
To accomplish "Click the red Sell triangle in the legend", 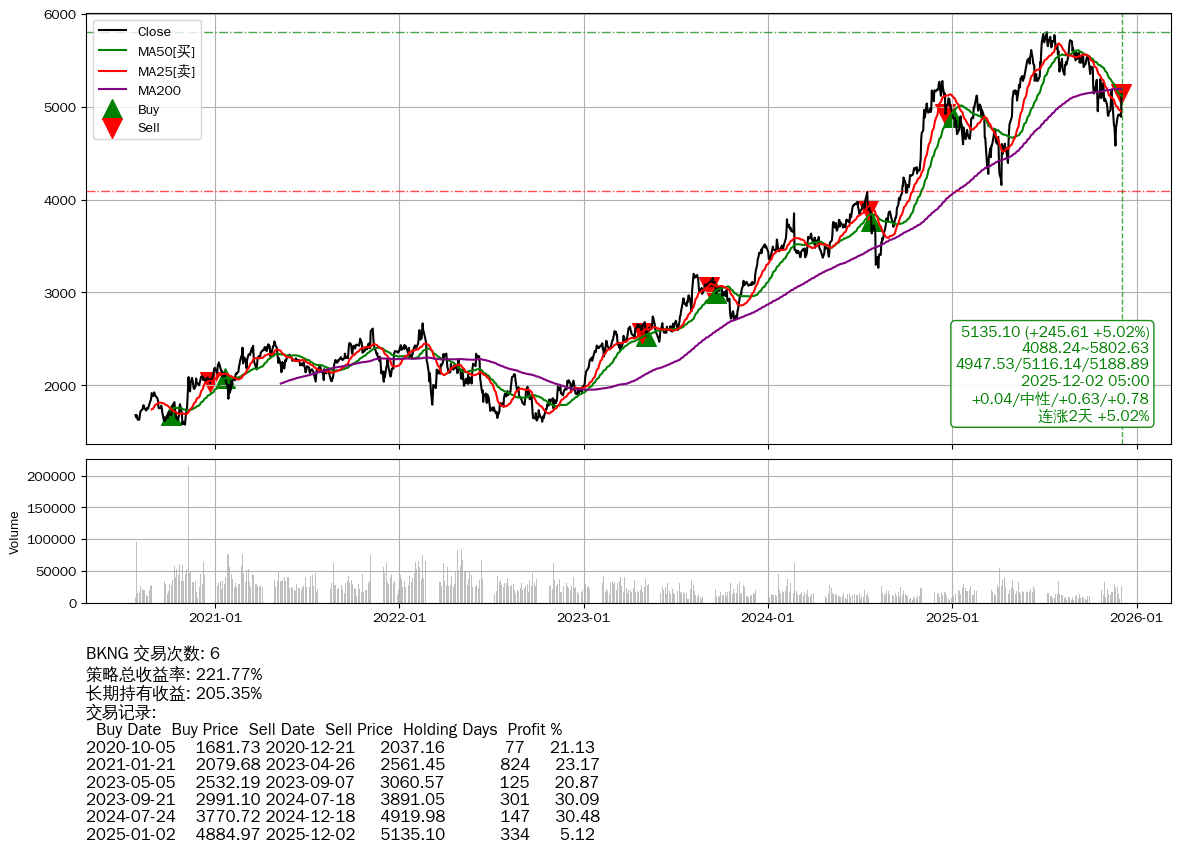I will [x=113, y=127].
